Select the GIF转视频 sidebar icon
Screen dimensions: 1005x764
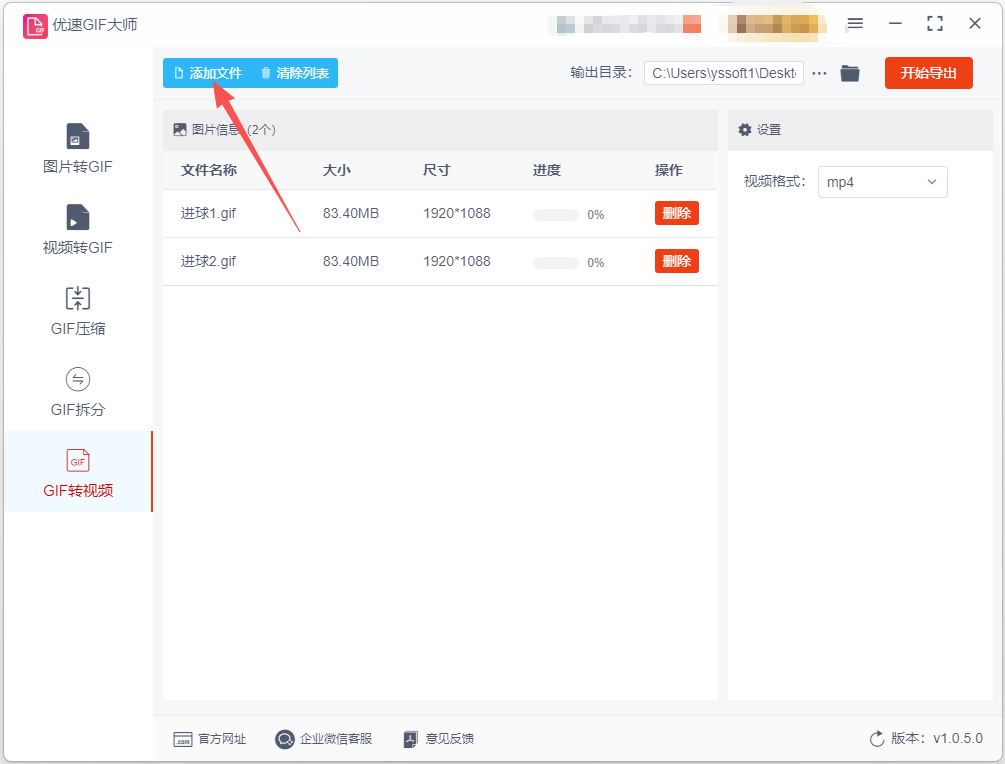[x=78, y=460]
